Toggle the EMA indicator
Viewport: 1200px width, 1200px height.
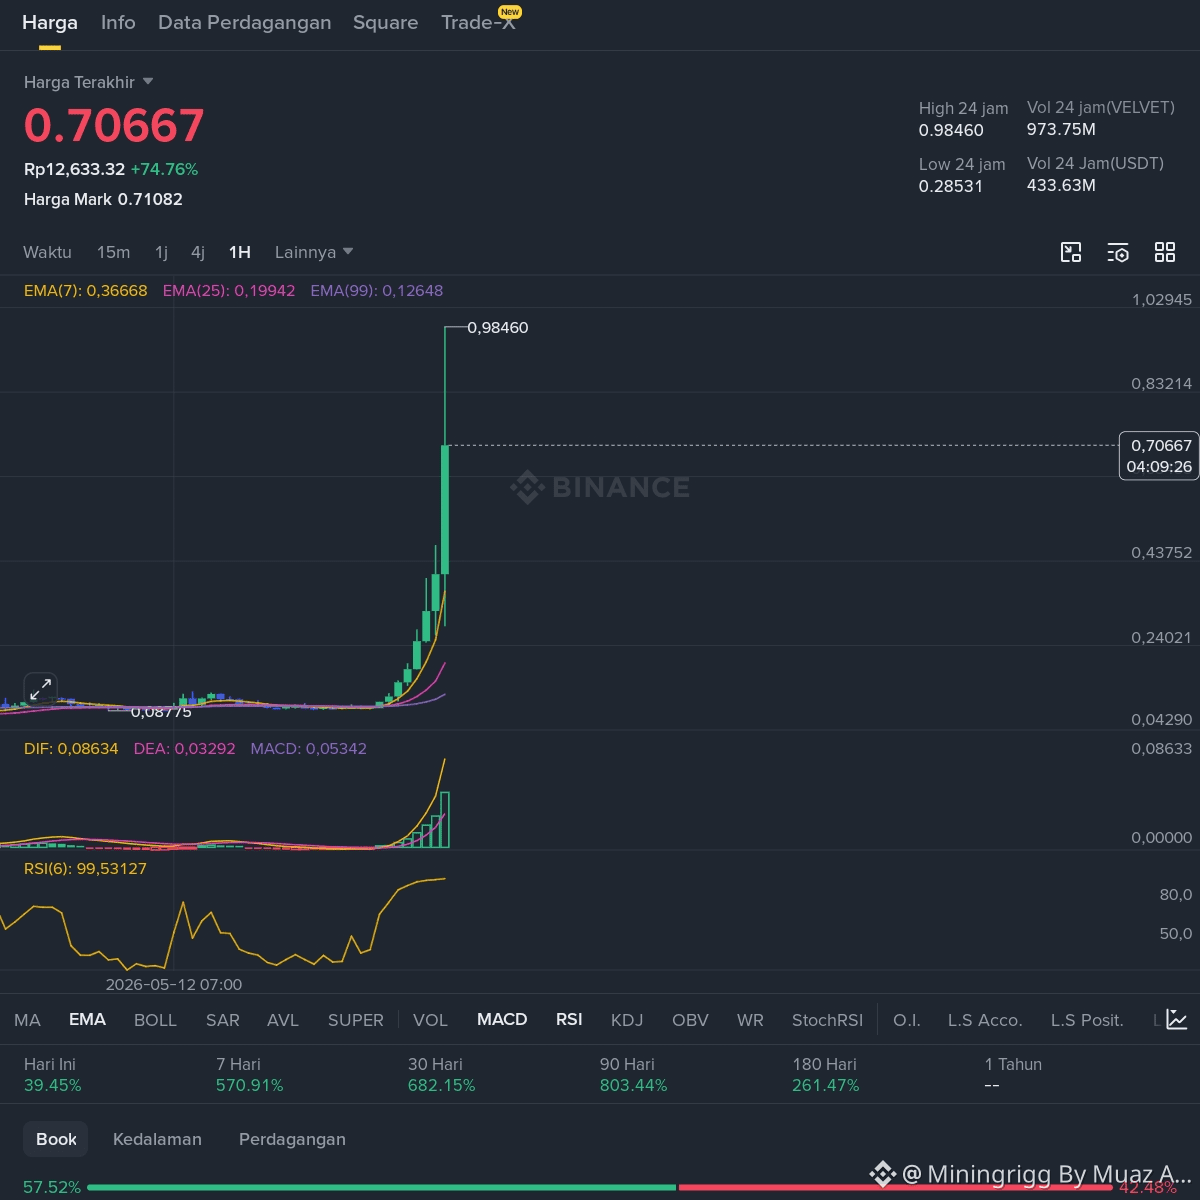pyautogui.click(x=87, y=1019)
